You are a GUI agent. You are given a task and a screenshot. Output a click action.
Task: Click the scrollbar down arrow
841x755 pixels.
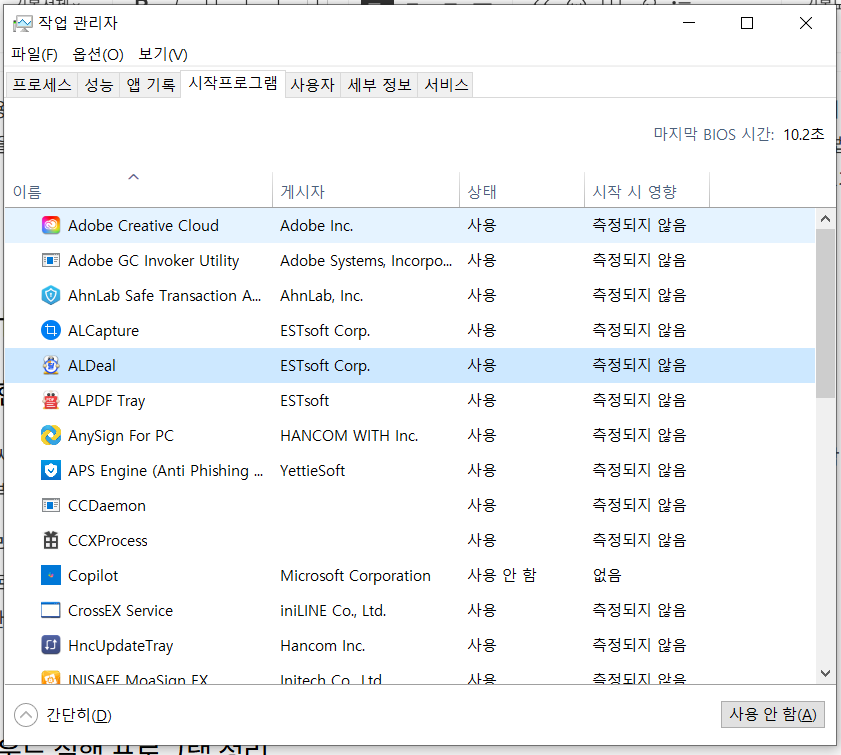[825, 673]
